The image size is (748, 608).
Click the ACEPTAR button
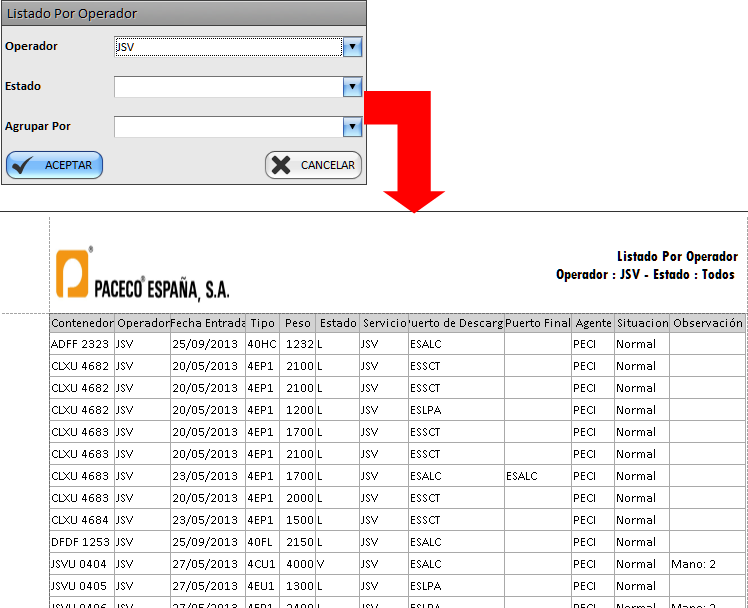(x=55, y=165)
